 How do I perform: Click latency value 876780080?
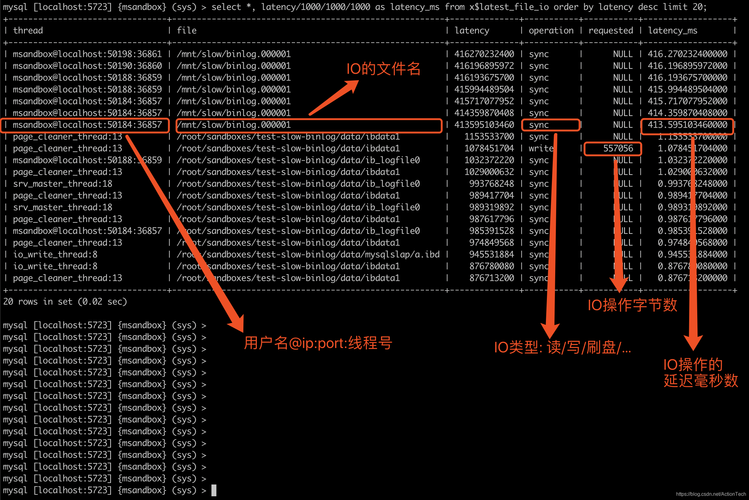click(492, 266)
